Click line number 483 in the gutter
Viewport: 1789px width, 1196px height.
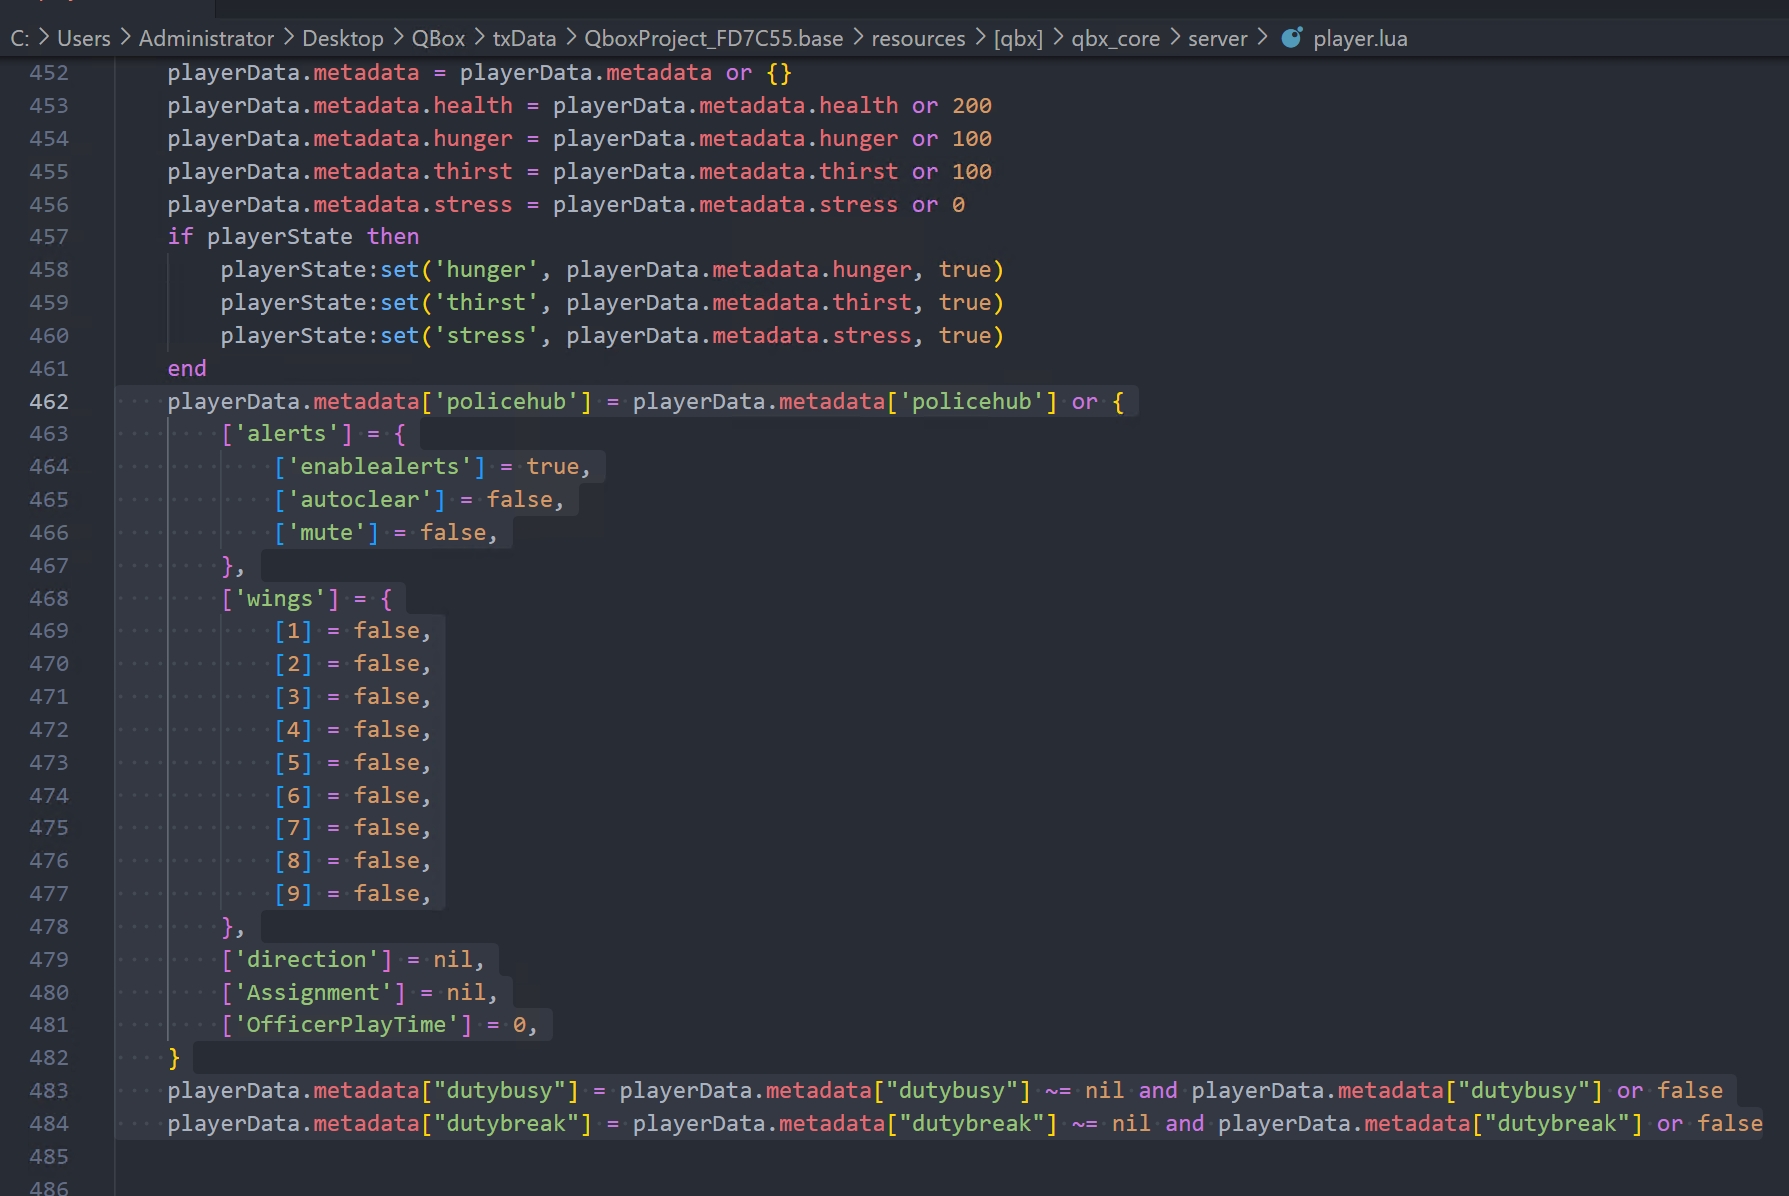tap(49, 1091)
